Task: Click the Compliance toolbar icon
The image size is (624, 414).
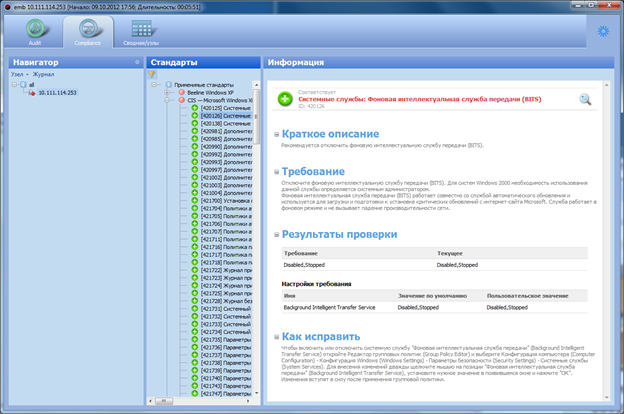Action: point(87,33)
